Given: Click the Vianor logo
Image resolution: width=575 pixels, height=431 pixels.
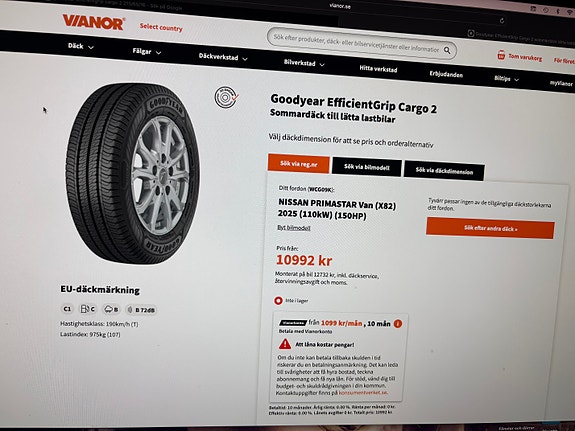Looking at the screenshot, I should (x=94, y=22).
